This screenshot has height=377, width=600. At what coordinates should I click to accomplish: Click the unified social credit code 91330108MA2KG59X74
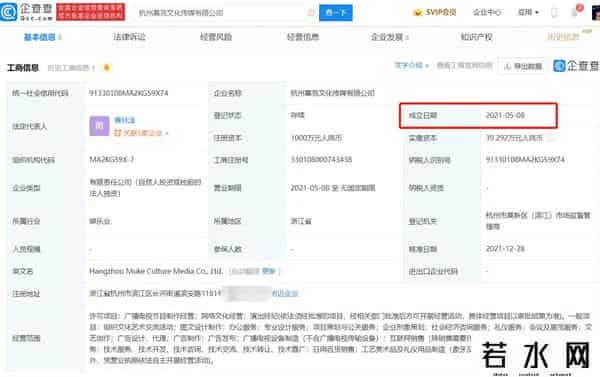point(129,93)
